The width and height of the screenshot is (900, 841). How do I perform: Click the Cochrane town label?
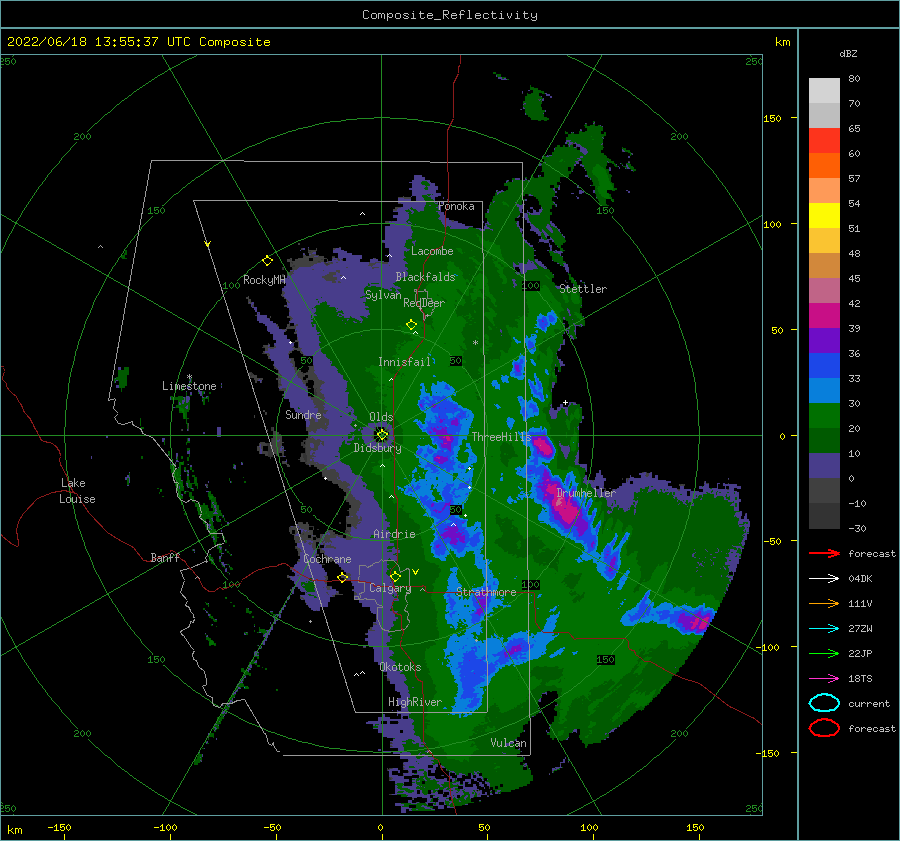coord(327,559)
